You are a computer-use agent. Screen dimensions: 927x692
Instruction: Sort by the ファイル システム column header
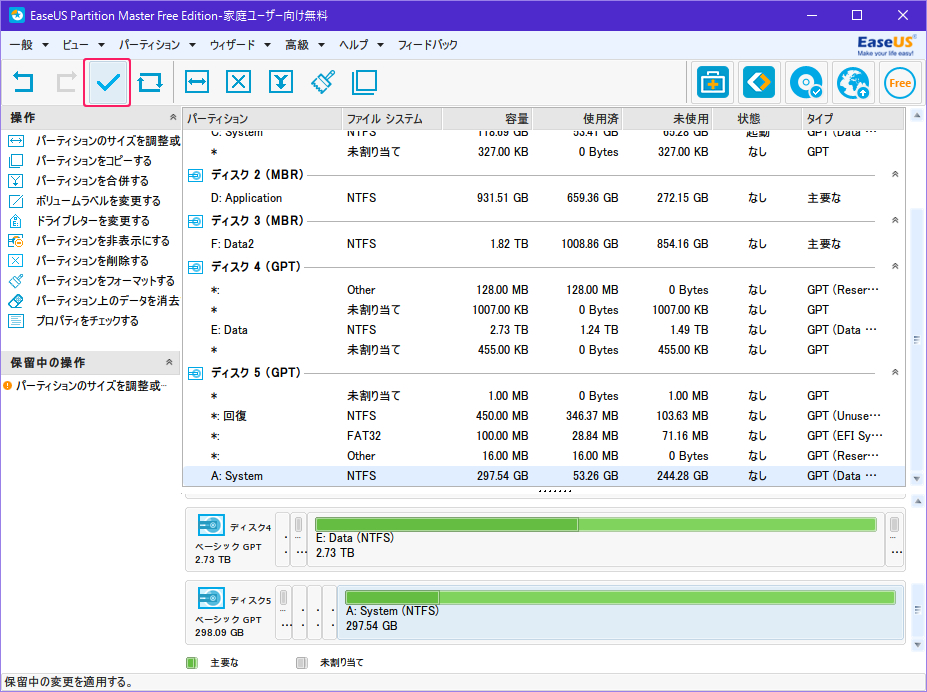(392, 119)
